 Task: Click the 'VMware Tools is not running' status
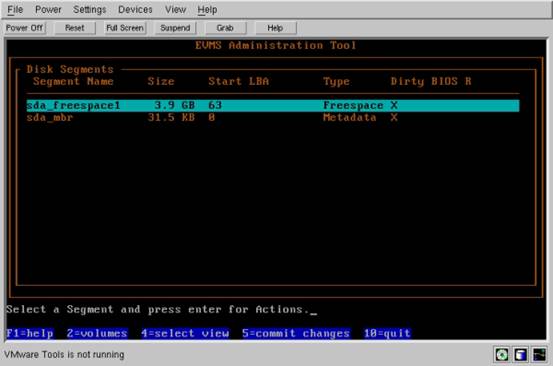click(x=64, y=354)
